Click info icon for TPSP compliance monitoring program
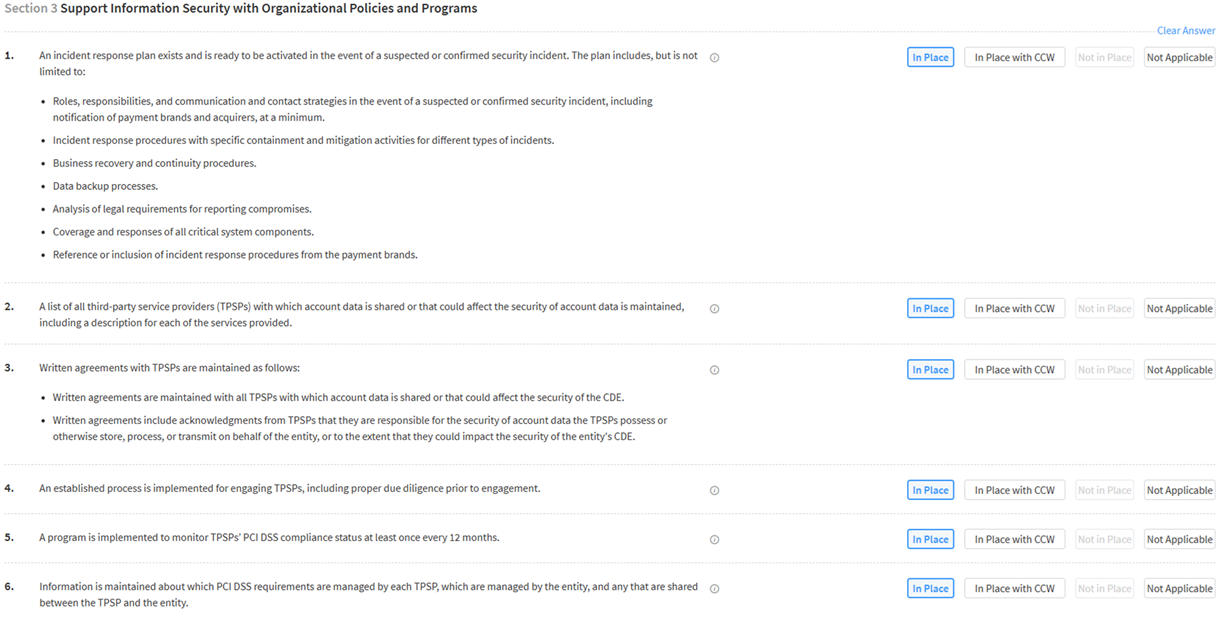This screenshot has height=626, width=1218. [714, 540]
